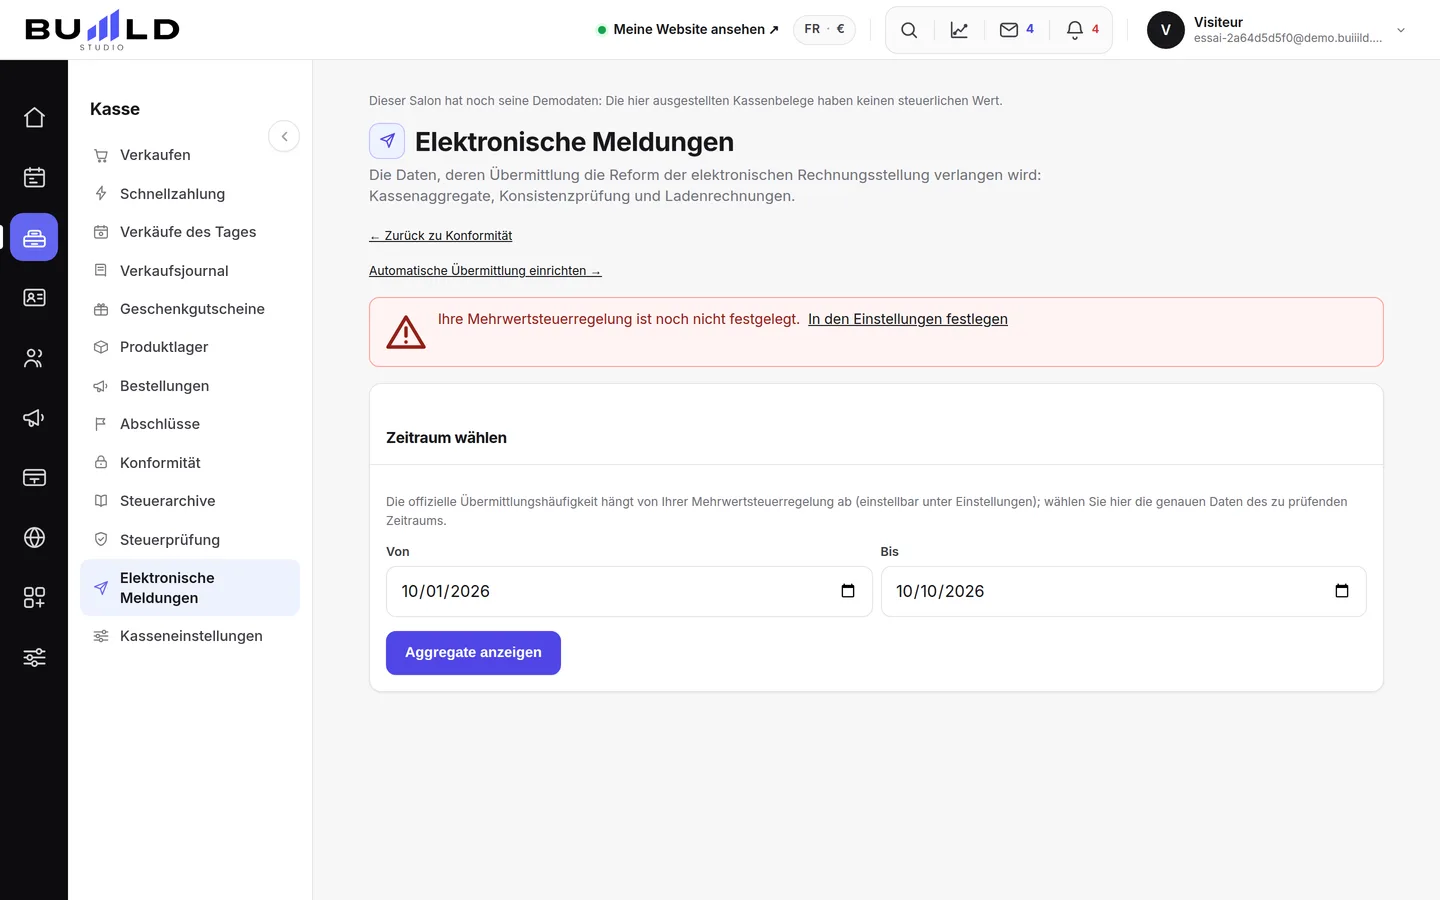Viewport: 1440px width, 900px height.
Task: Go to Verkaufen in Kasse menu
Action: (x=190, y=155)
